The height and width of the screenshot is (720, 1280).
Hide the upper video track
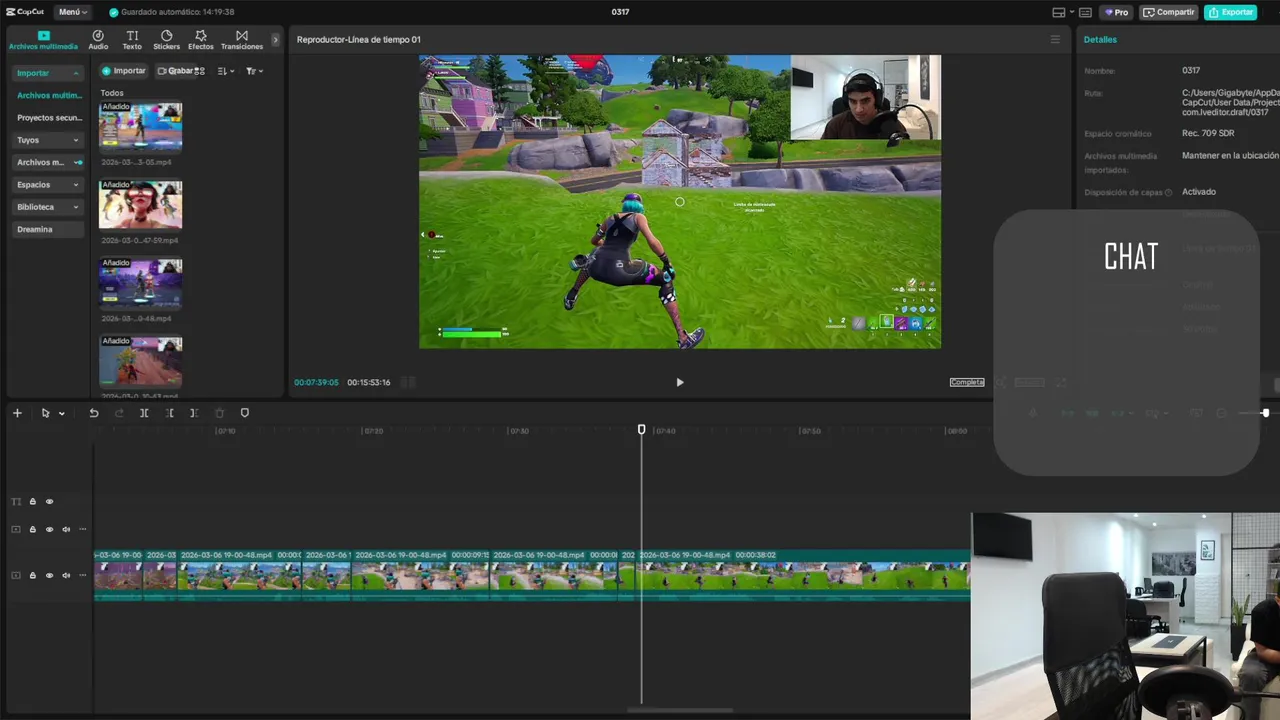[49, 530]
